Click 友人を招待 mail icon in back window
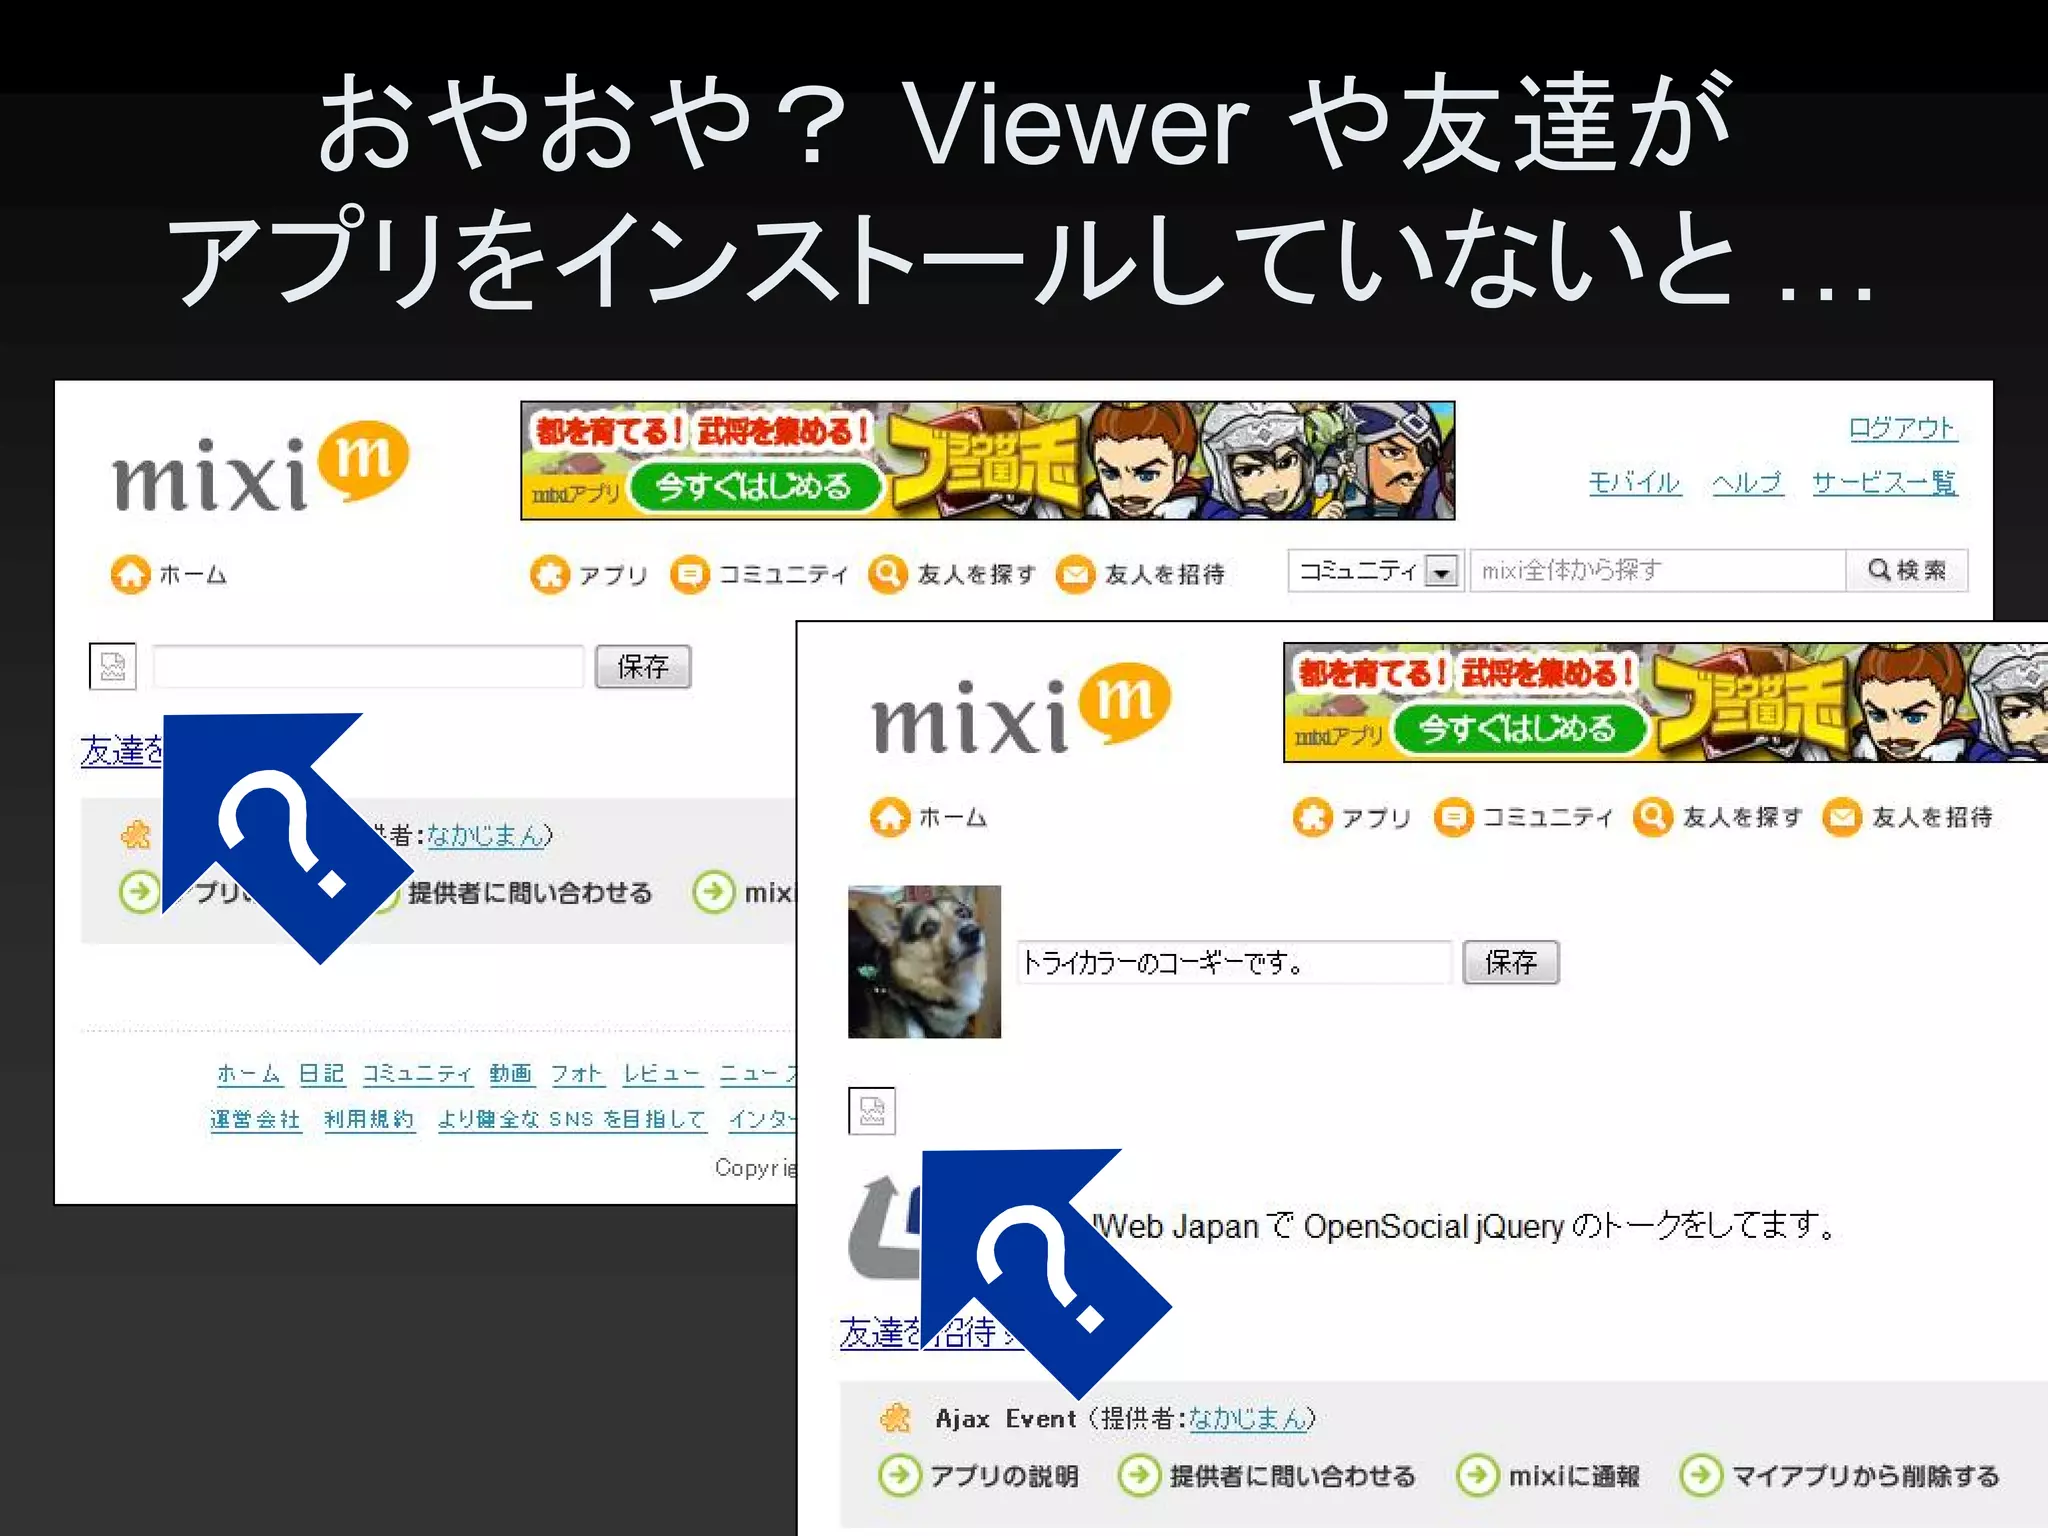The image size is (2048, 1536). [x=1076, y=574]
